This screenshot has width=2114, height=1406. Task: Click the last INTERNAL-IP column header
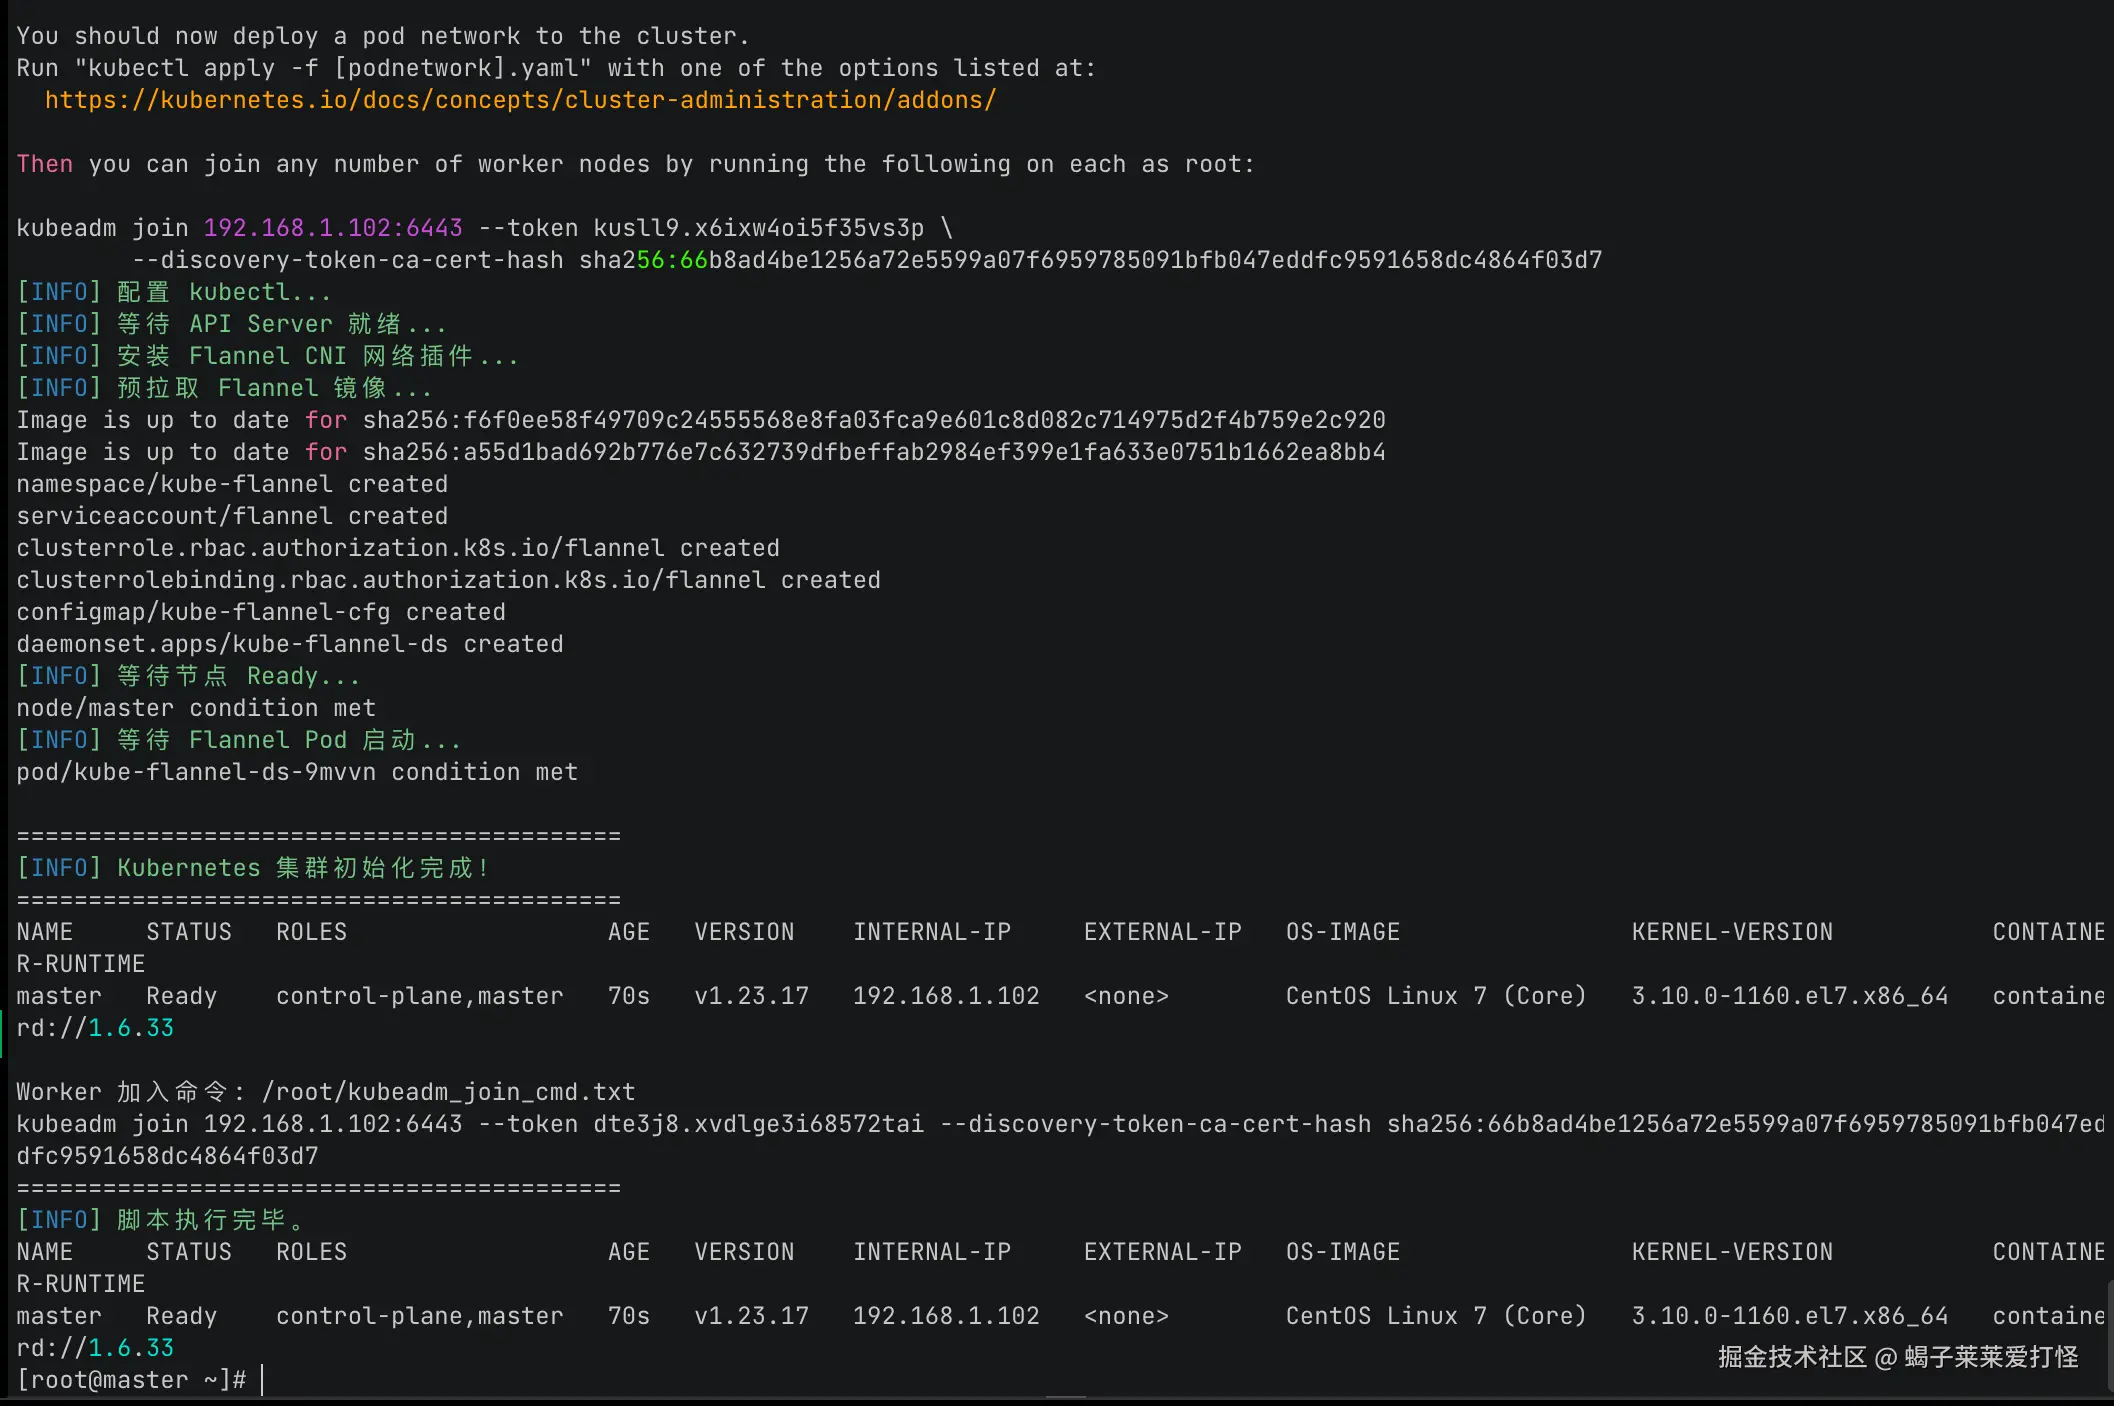931,1252
